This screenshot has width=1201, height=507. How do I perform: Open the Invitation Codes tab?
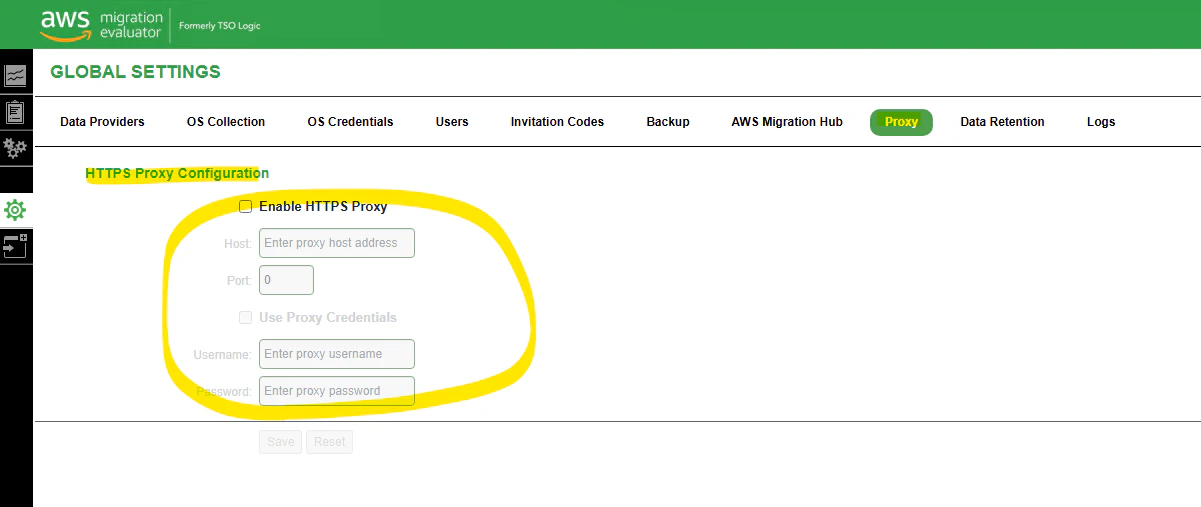[557, 122]
